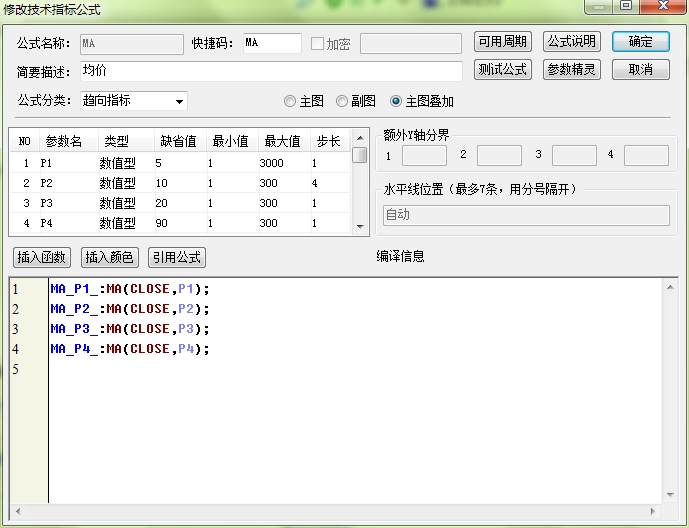Select the P3 parameter row
The image size is (689, 528).
pos(180,203)
